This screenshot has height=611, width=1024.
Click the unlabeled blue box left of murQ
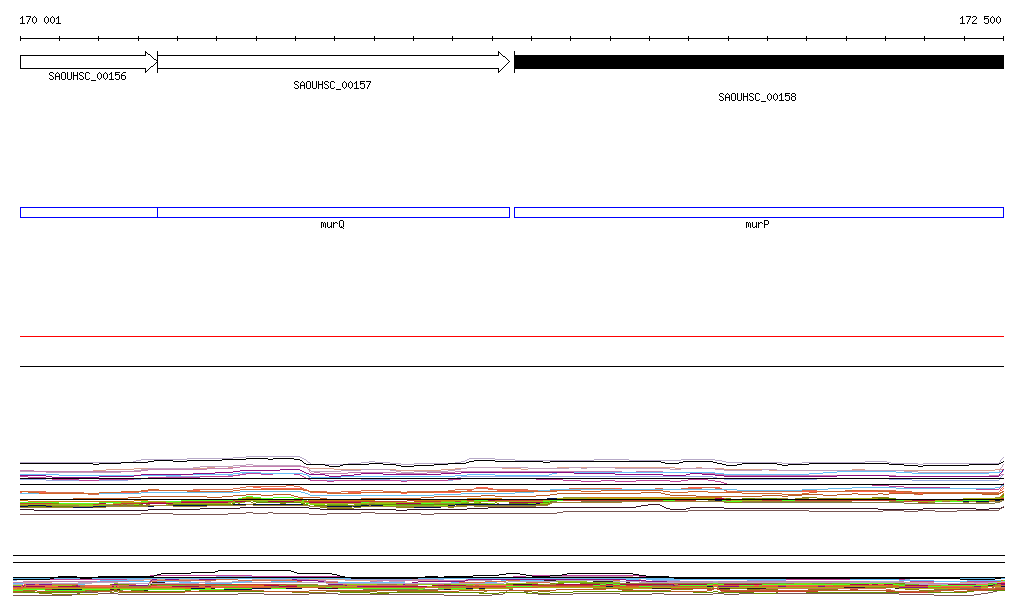pyautogui.click(x=89, y=212)
